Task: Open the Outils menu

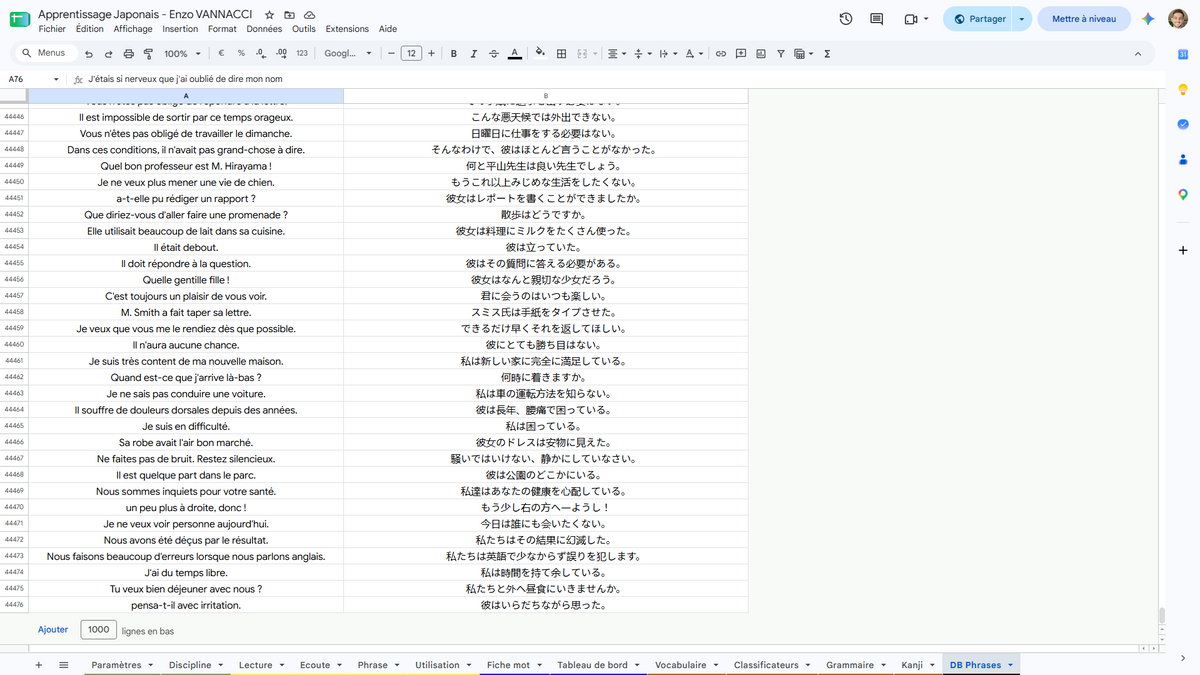Action: pos(304,29)
